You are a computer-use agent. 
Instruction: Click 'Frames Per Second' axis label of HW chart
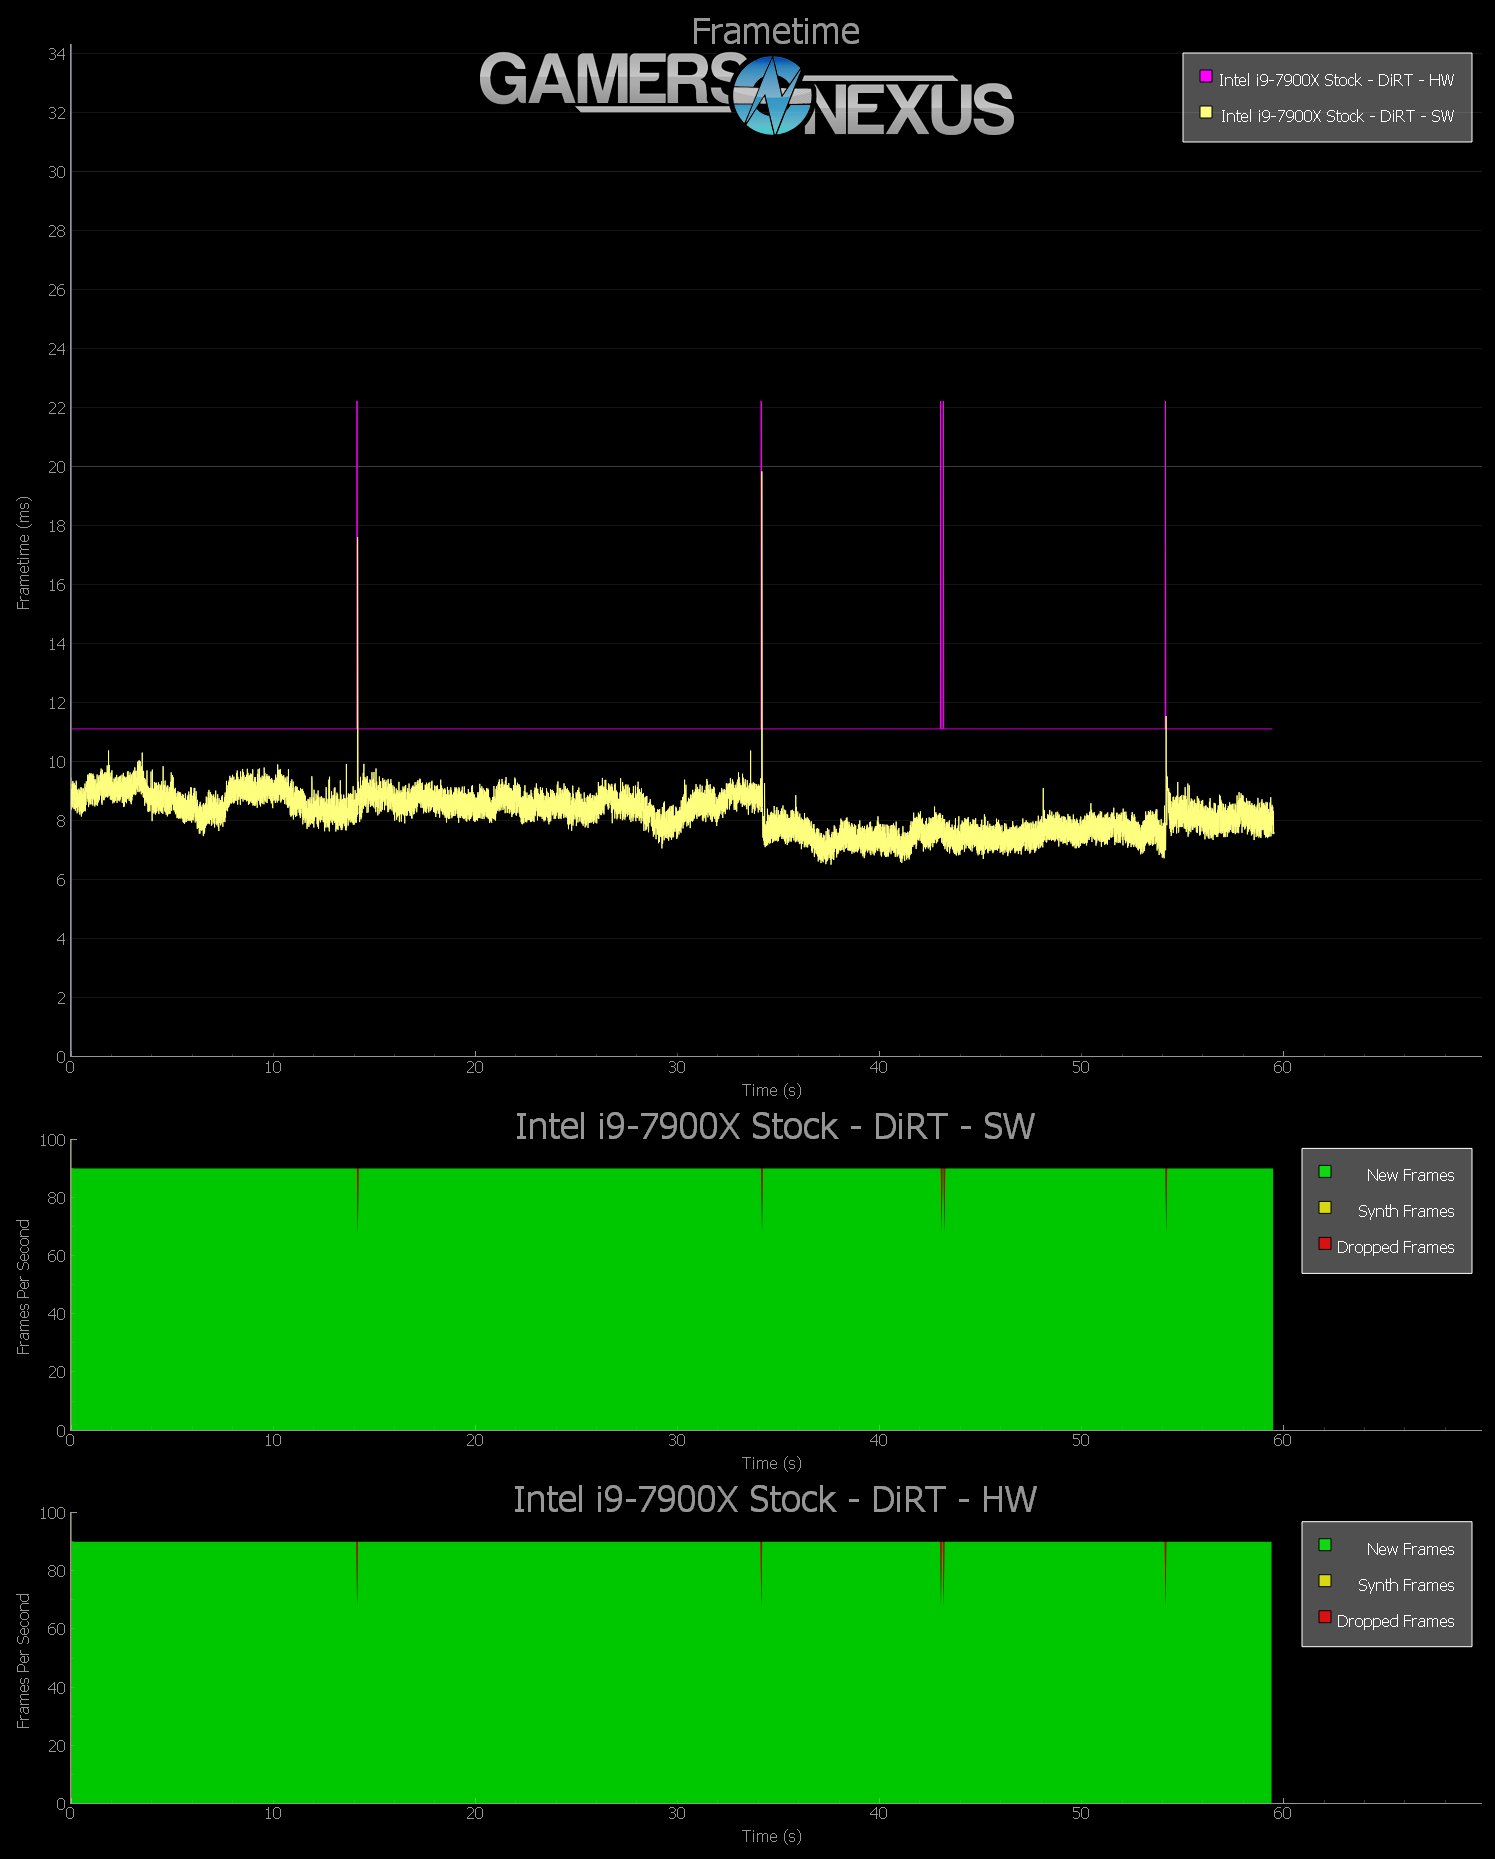(x=24, y=1661)
